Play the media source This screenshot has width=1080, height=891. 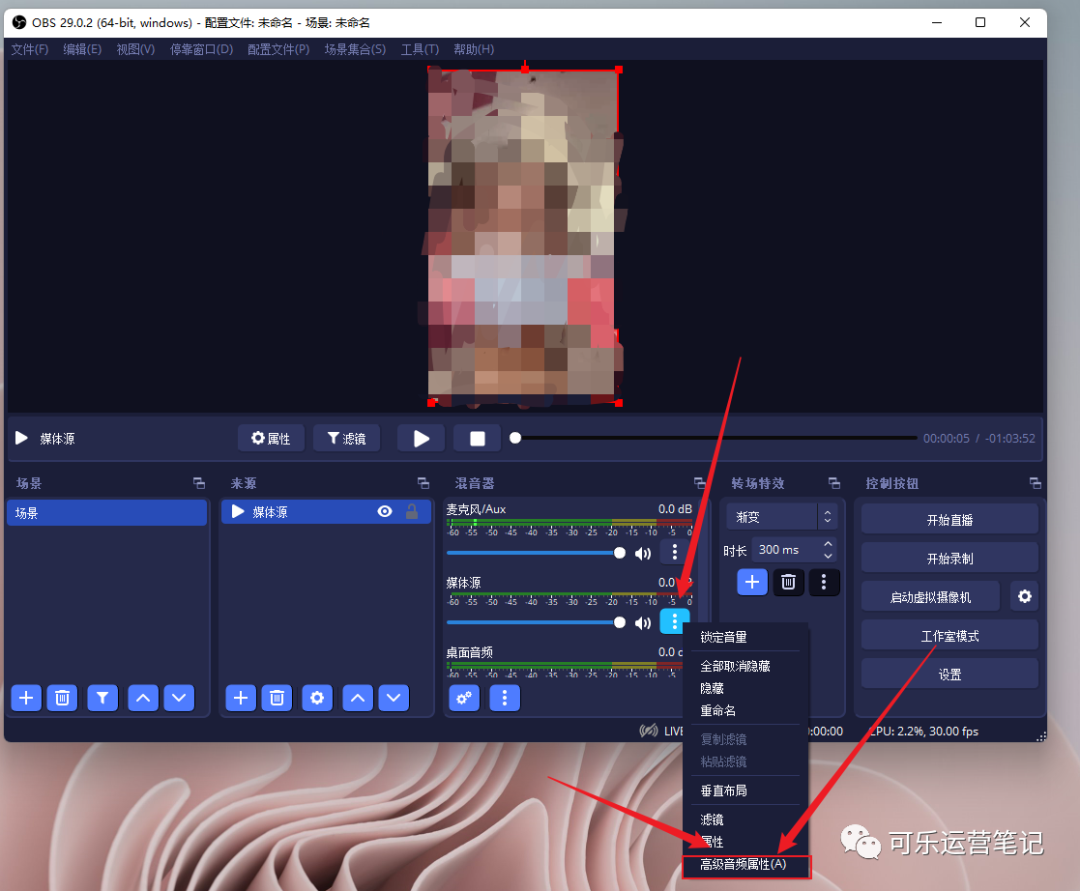421,439
